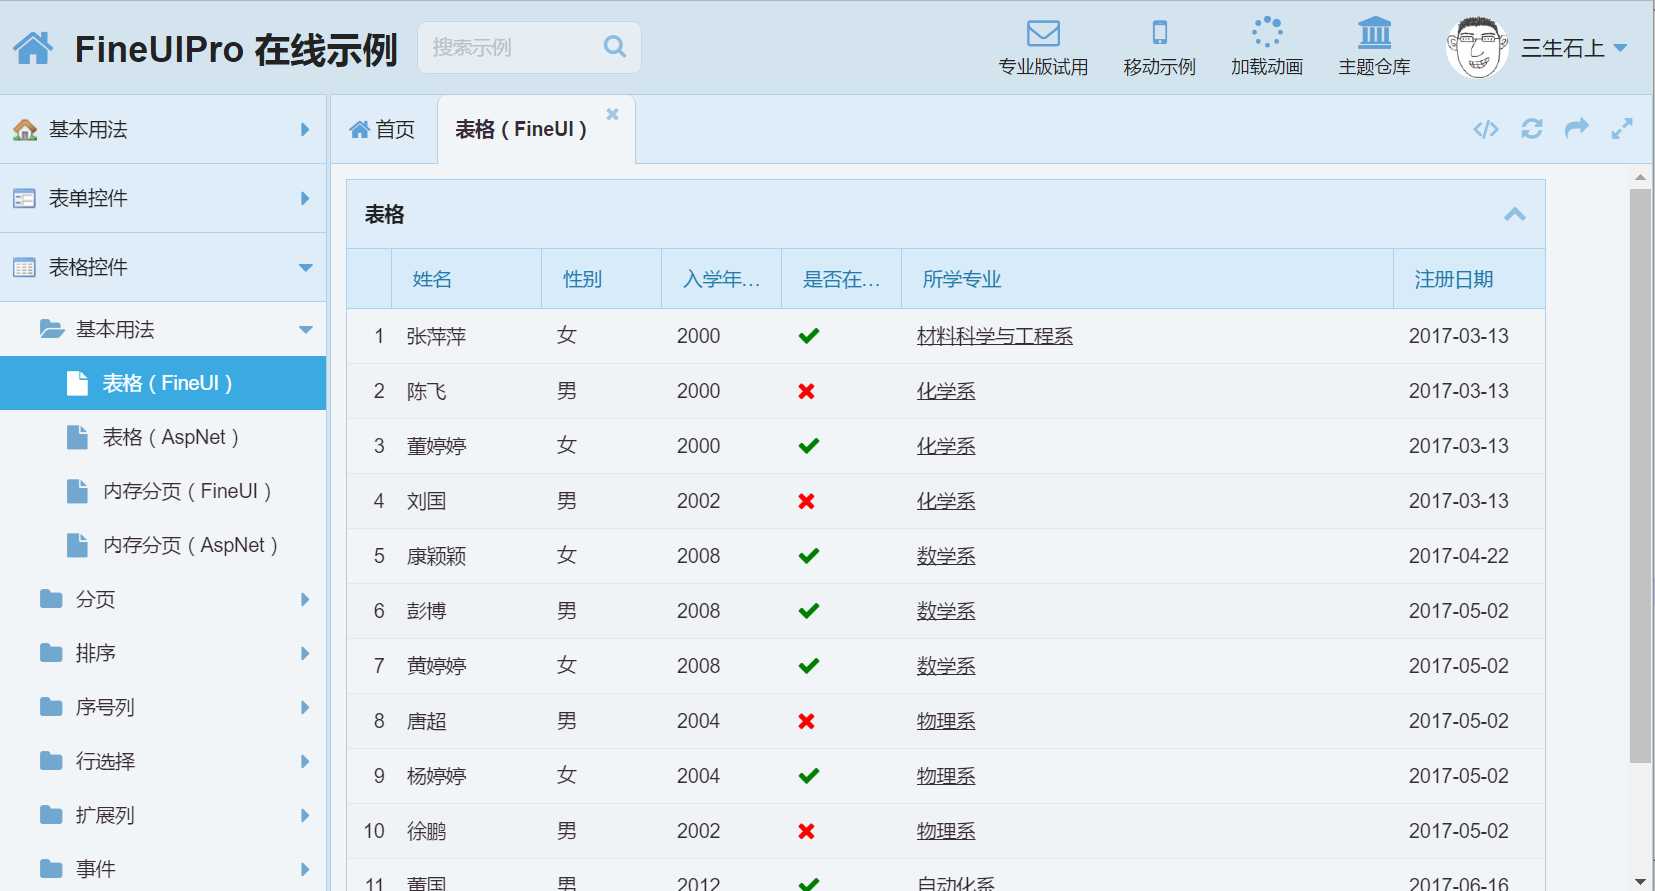Collapse the 表格控件 menu
1655x891 pixels.
point(163,267)
